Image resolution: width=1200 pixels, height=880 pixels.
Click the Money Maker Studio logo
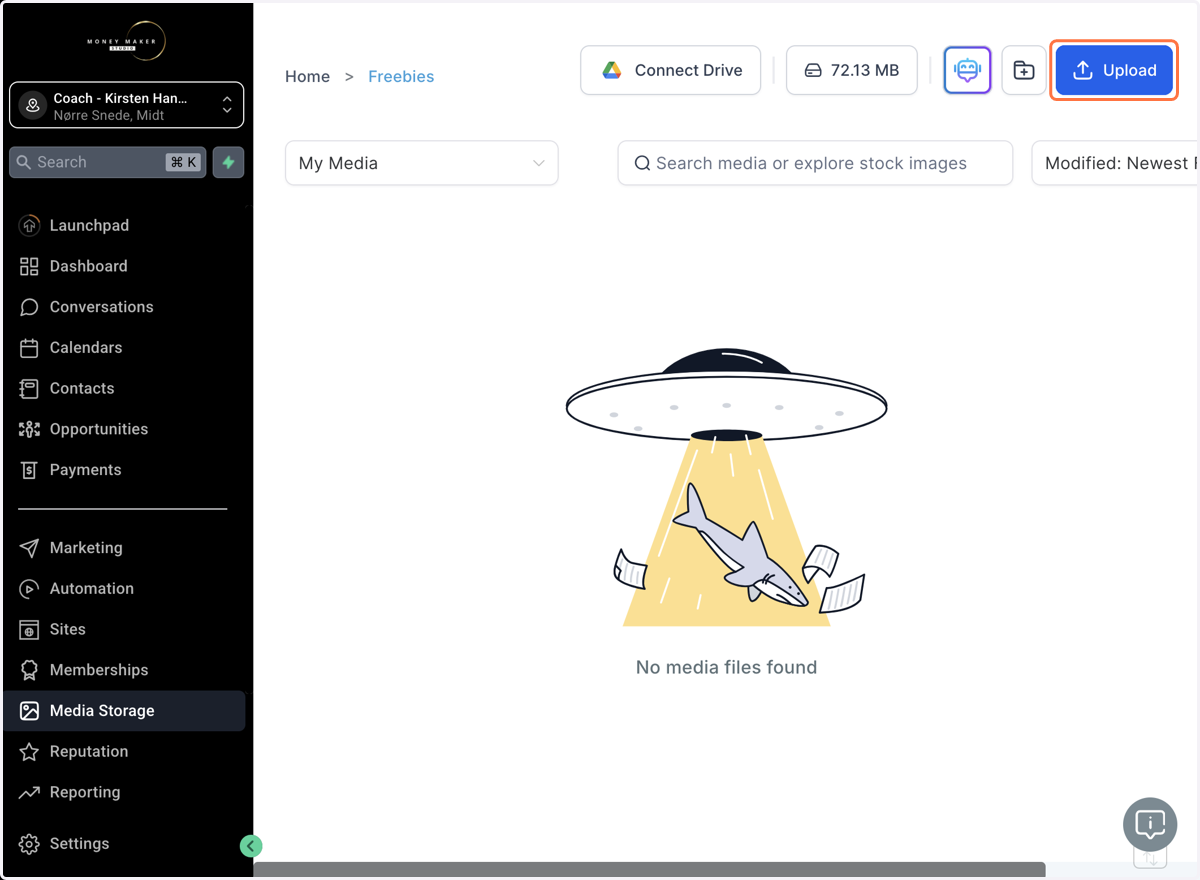coord(127,41)
